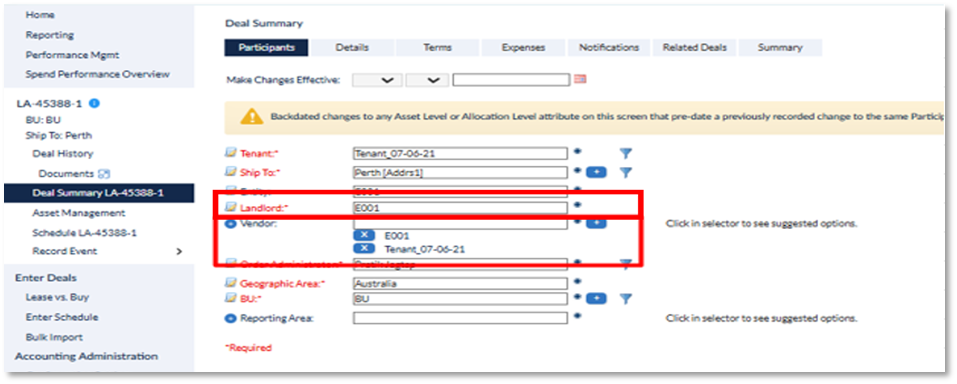Open Bulk Import in the sidebar
957x384 pixels.
click(x=54, y=337)
